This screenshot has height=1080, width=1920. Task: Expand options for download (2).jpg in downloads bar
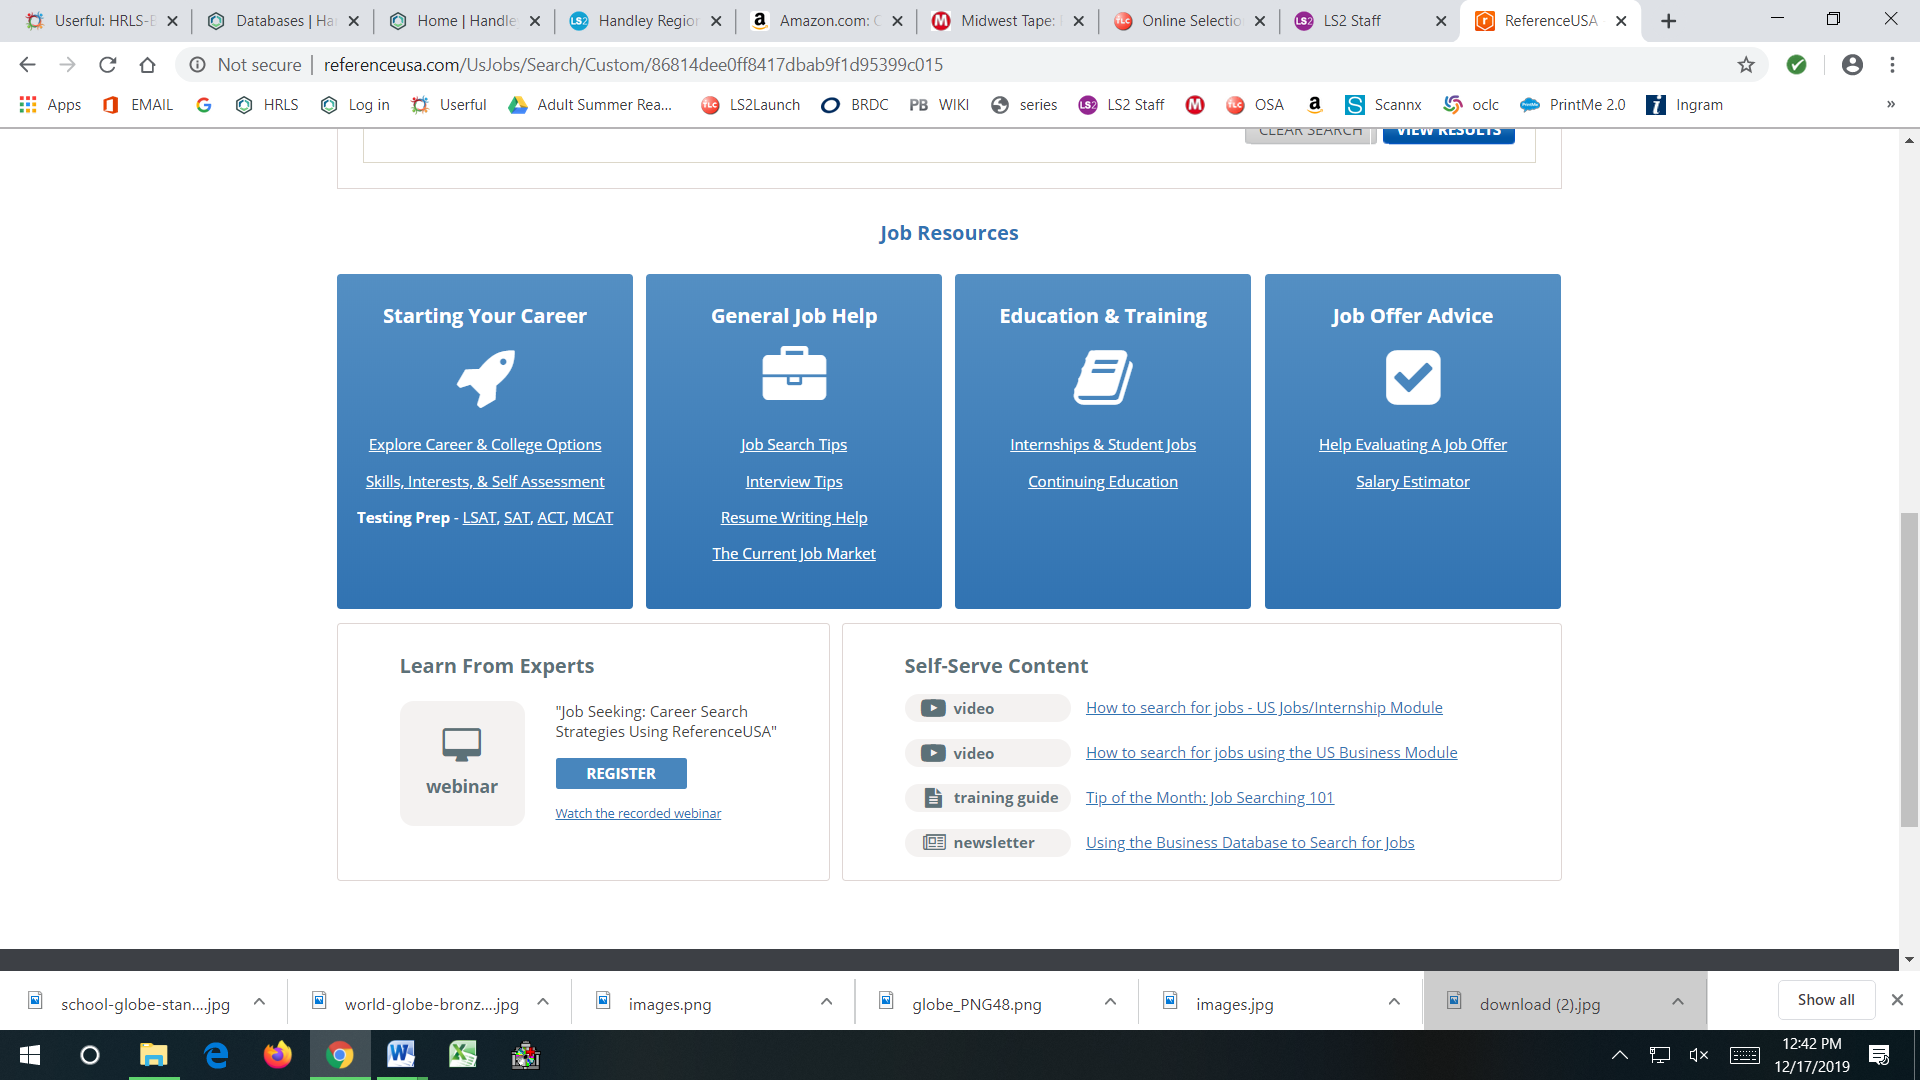click(1678, 1002)
